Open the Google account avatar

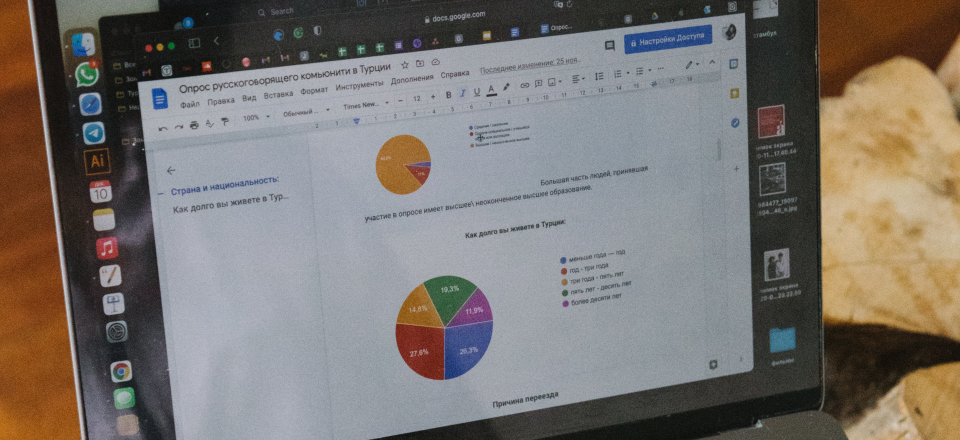[x=729, y=32]
